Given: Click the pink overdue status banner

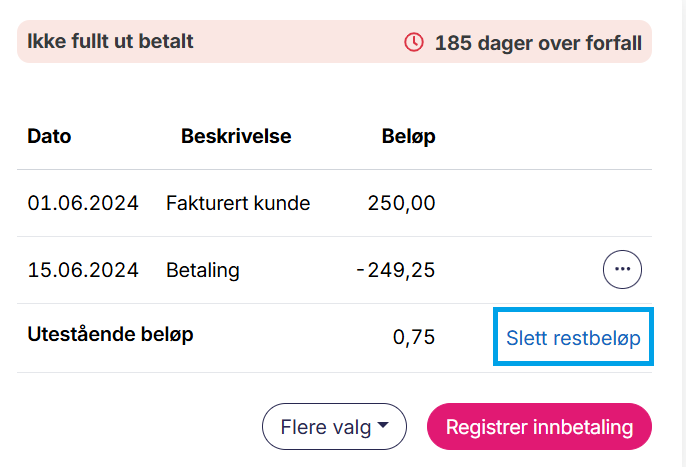Looking at the screenshot, I should pos(300,43).
